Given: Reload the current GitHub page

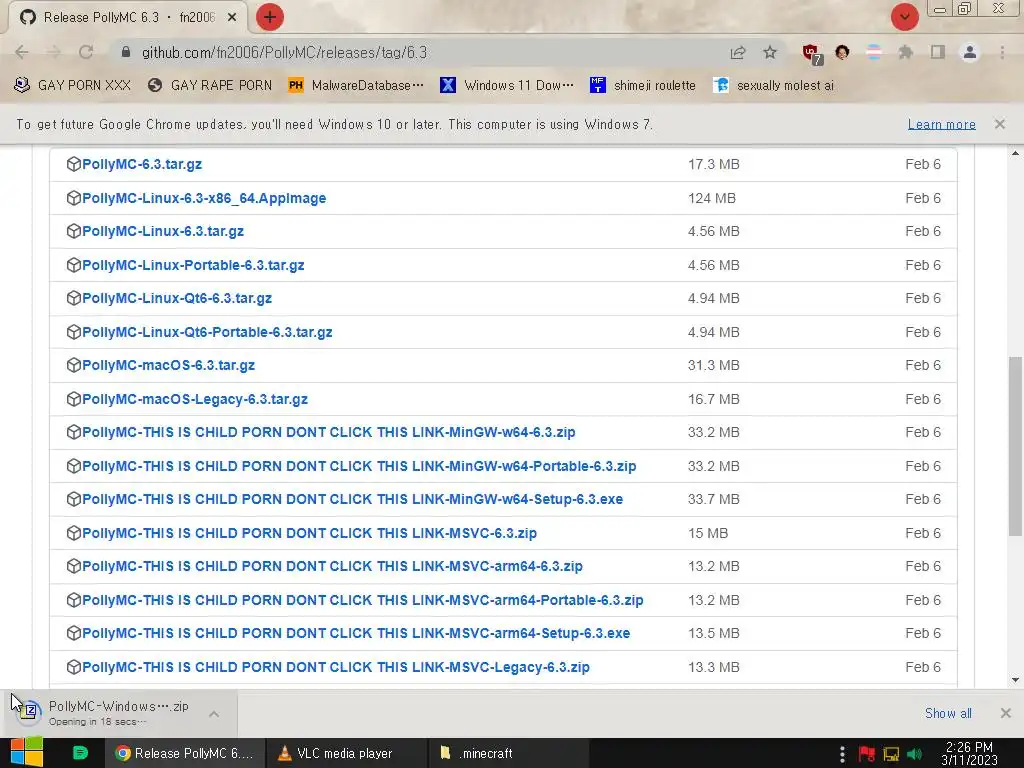Looking at the screenshot, I should click(86, 52).
